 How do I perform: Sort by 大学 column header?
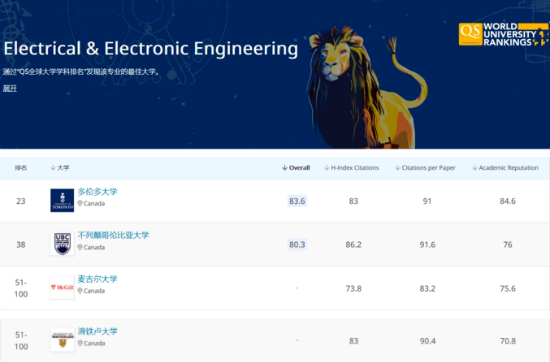point(60,168)
